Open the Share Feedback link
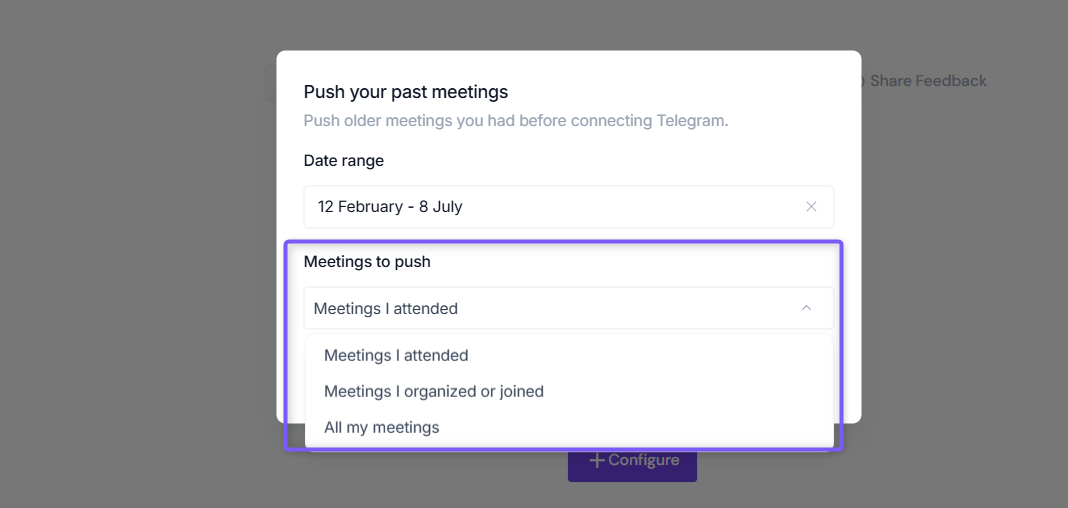 tap(928, 81)
